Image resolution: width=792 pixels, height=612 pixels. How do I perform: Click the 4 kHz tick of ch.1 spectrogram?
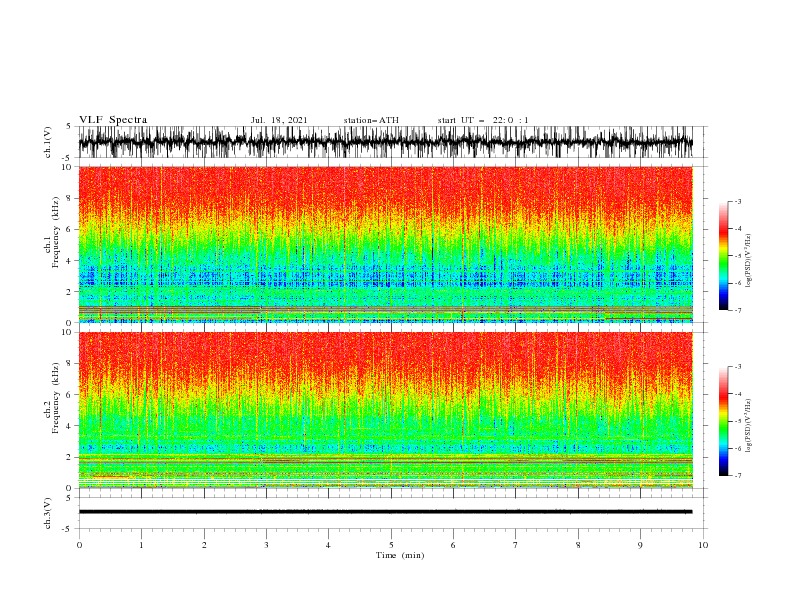(x=69, y=261)
